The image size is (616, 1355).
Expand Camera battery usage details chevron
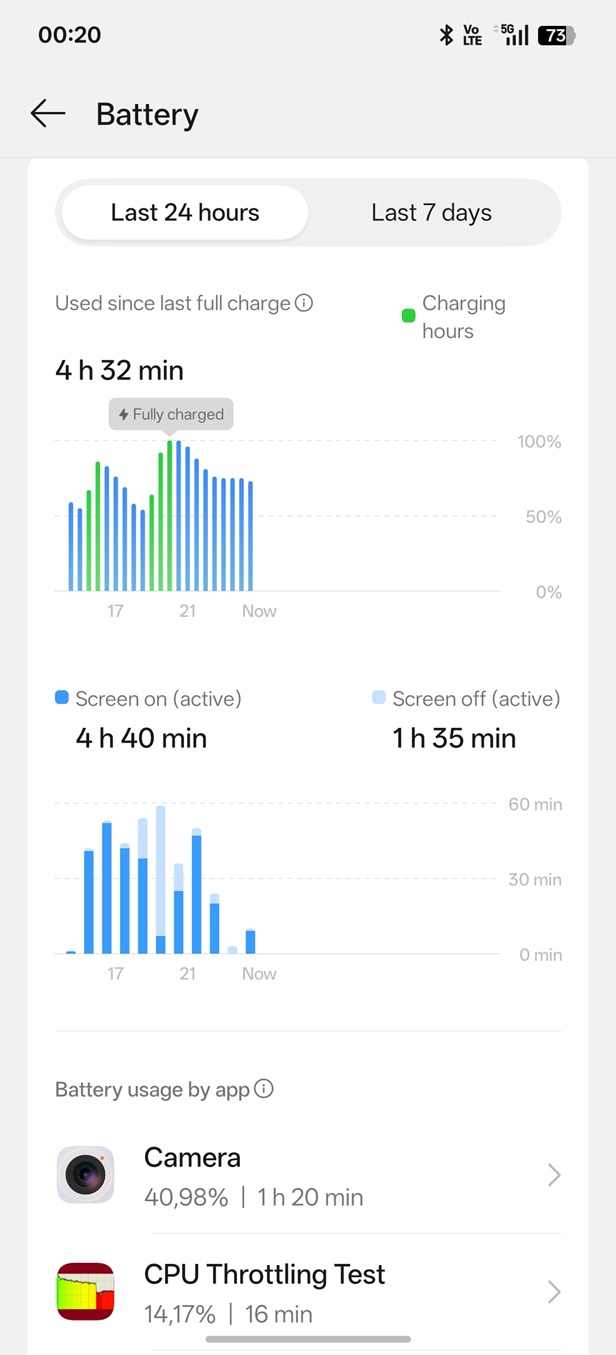pyautogui.click(x=554, y=1176)
